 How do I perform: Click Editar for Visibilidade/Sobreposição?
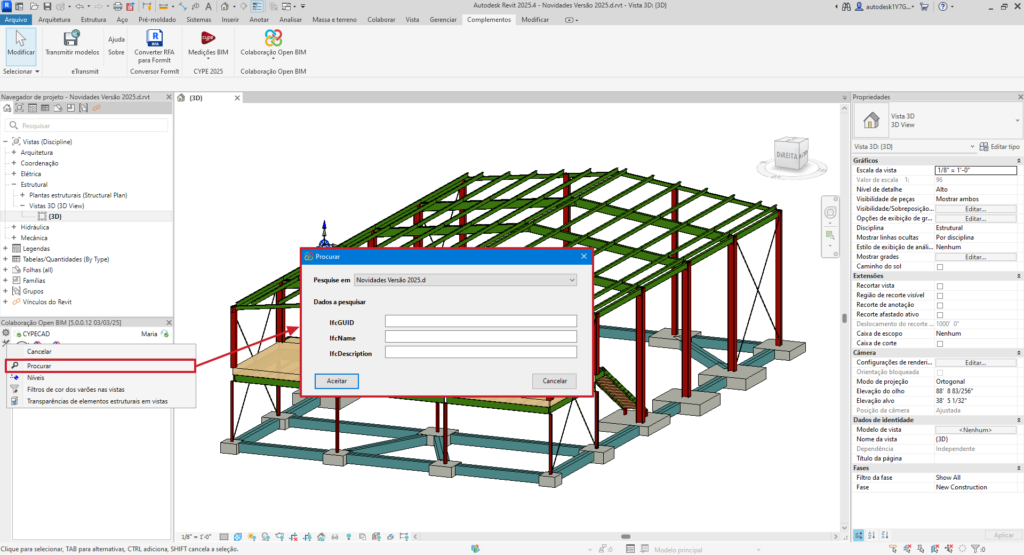click(975, 209)
